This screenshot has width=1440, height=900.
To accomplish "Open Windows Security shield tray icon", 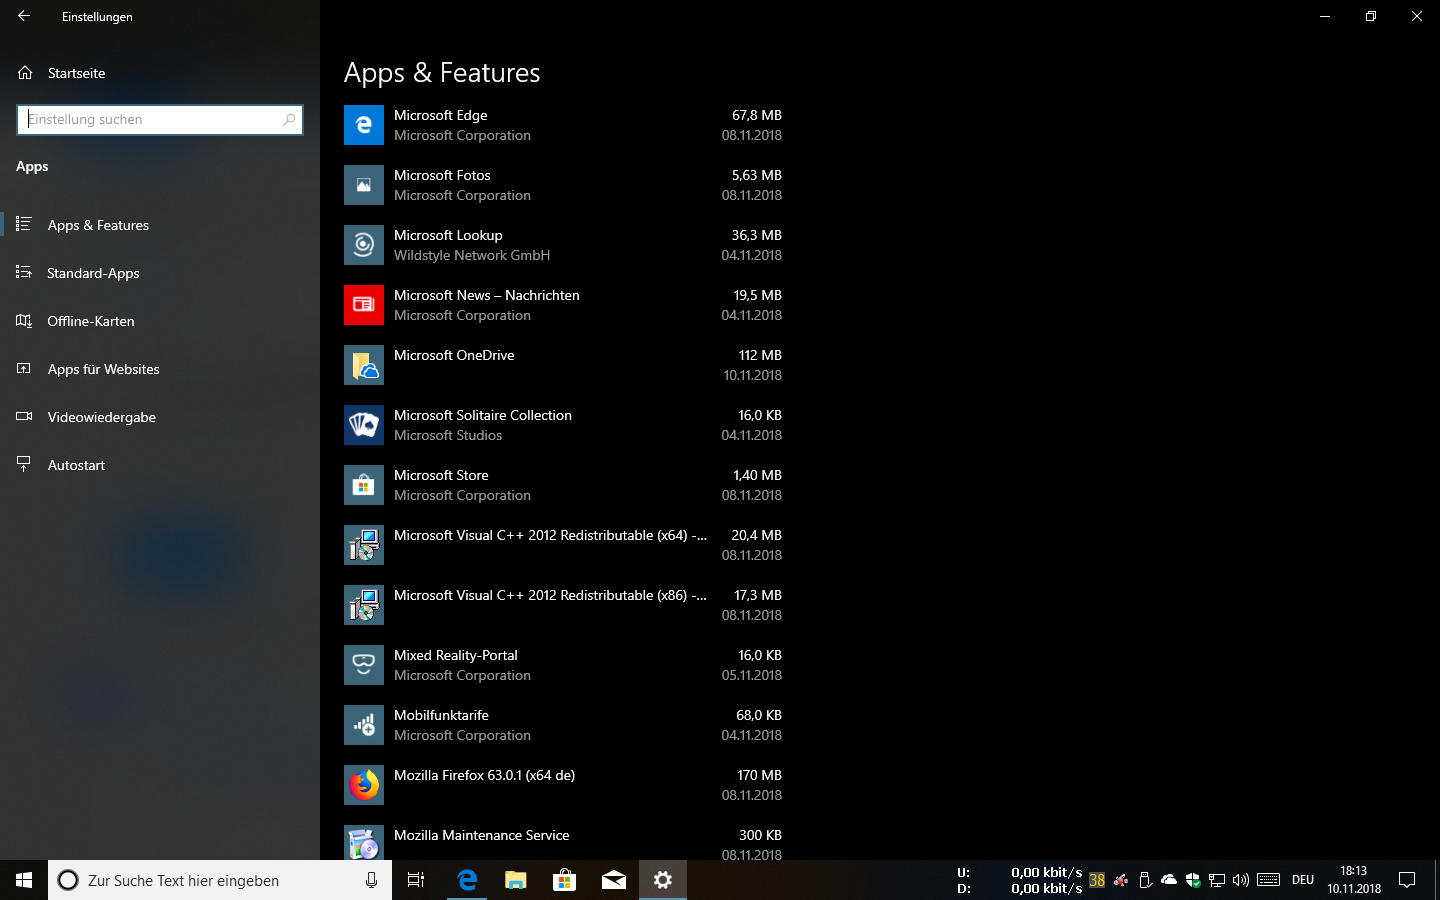I will (1193, 880).
